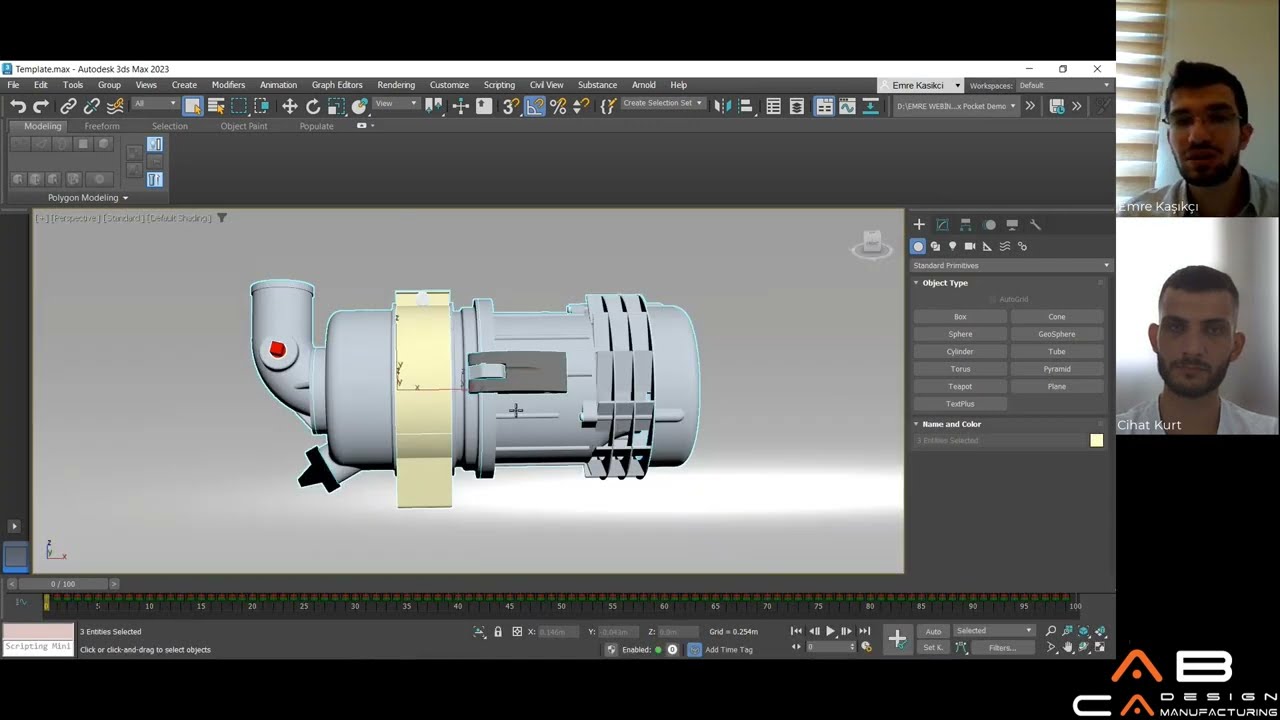
Task: Switch to the Freeform ribbon tab
Action: [x=102, y=126]
